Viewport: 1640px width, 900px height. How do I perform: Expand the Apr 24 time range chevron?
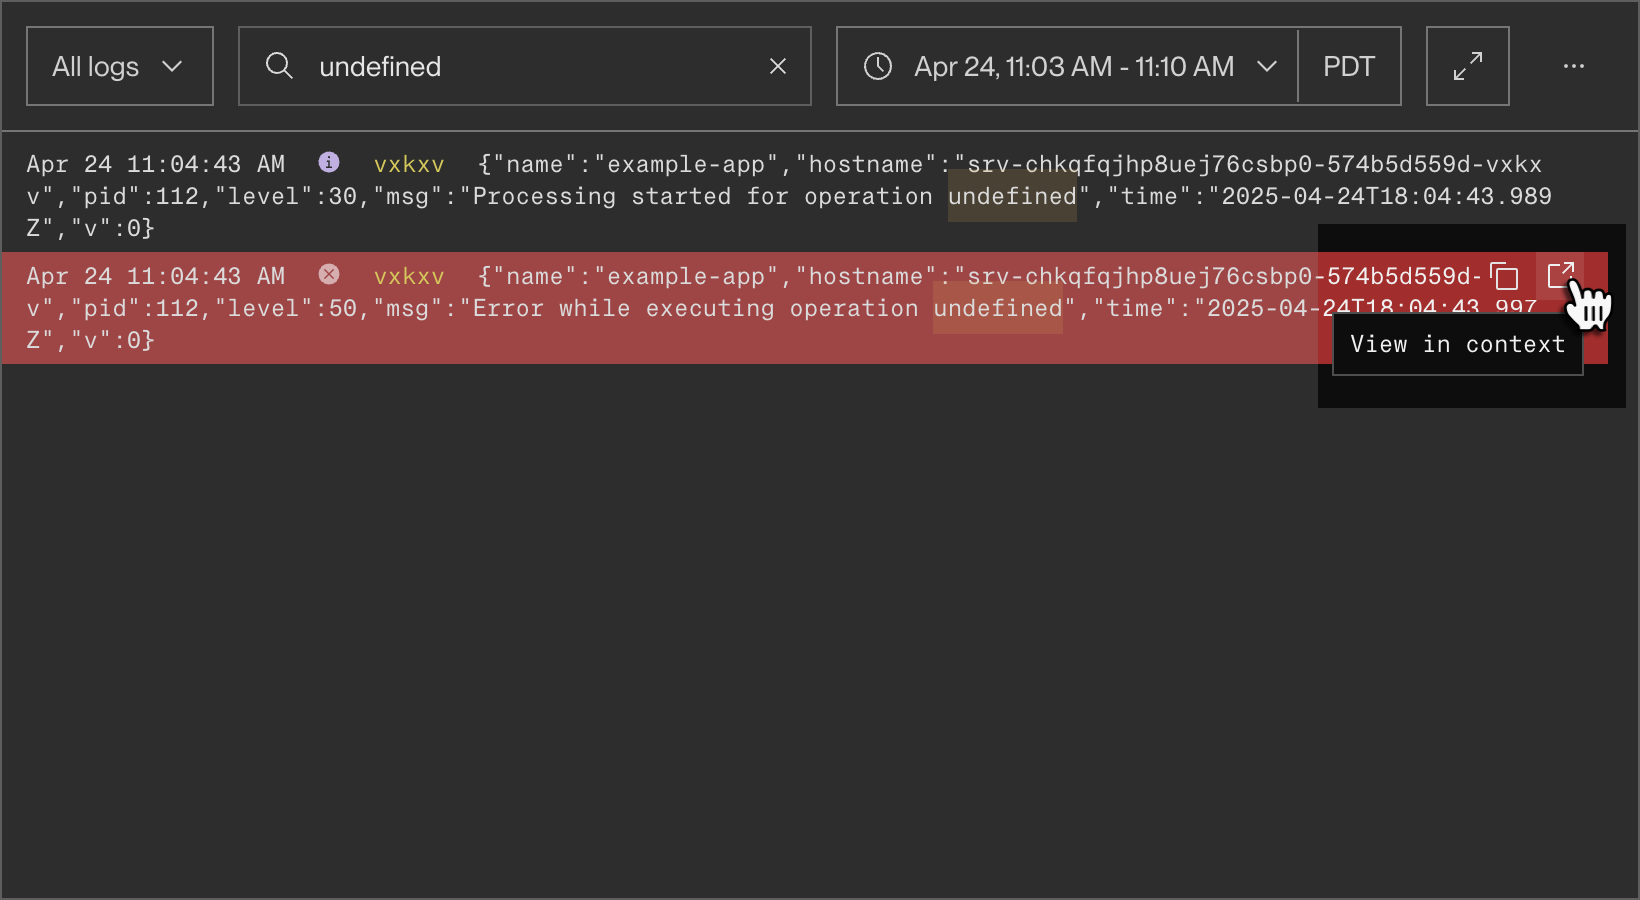(x=1267, y=66)
